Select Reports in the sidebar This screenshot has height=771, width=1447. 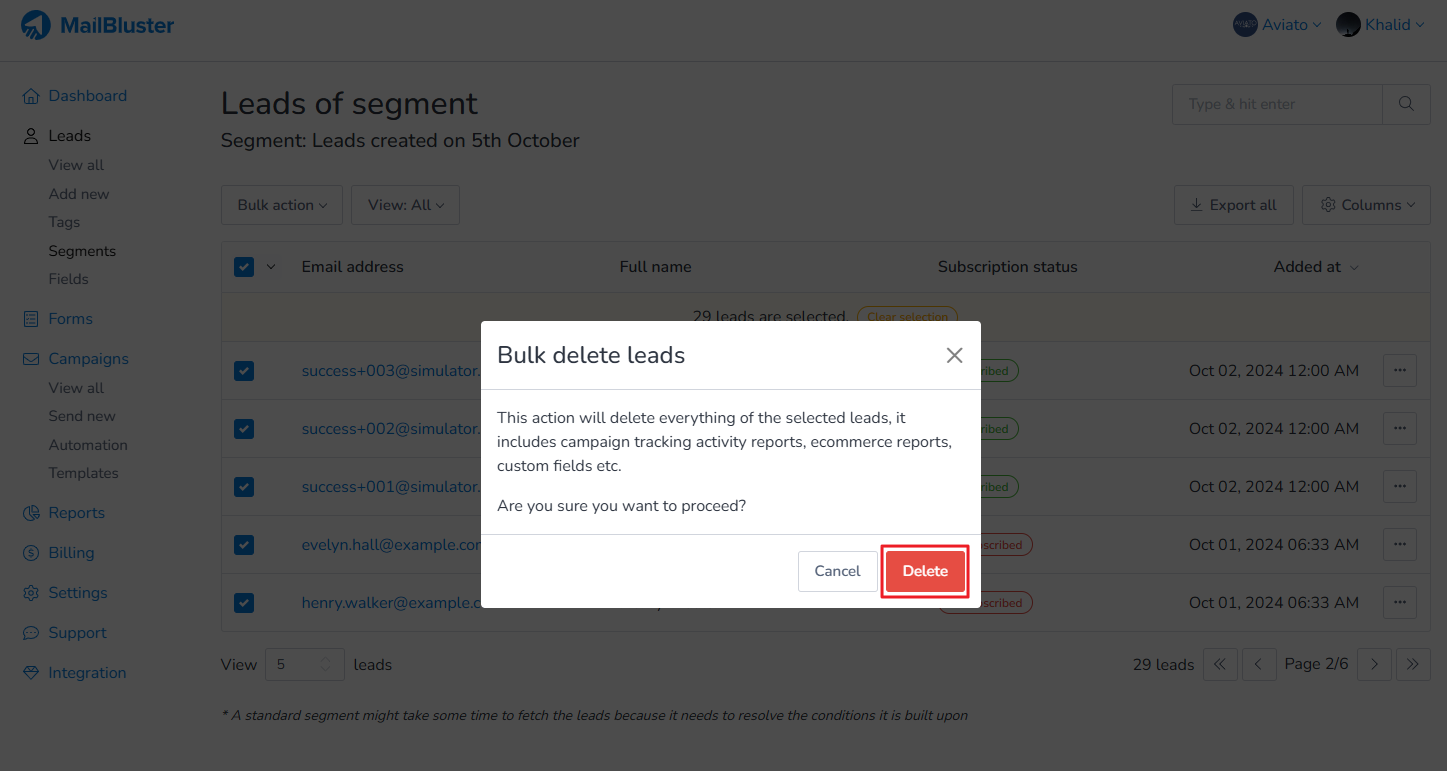tap(76, 513)
